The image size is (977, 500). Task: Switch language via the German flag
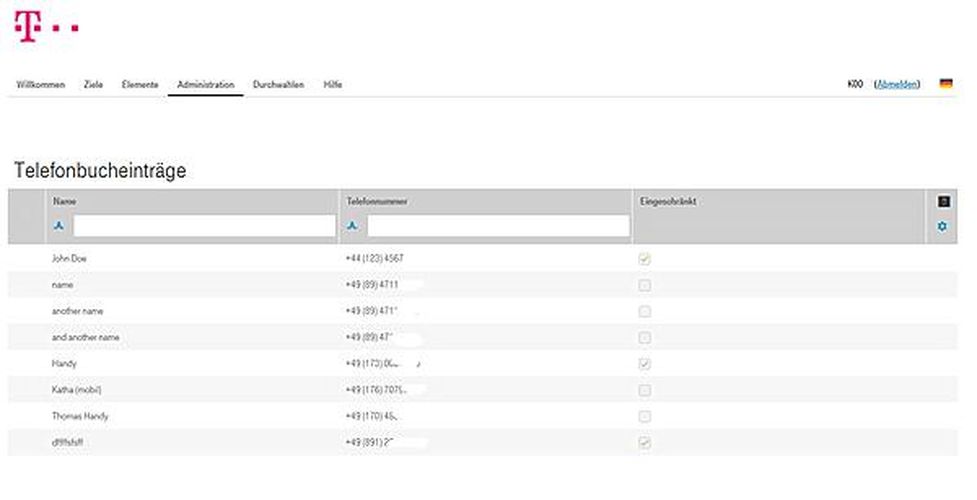[x=946, y=84]
